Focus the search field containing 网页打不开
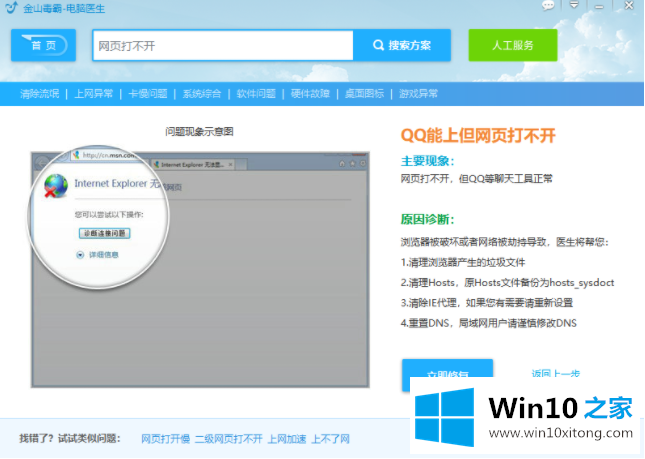Image resolution: width=645 pixels, height=459 pixels. 223,45
